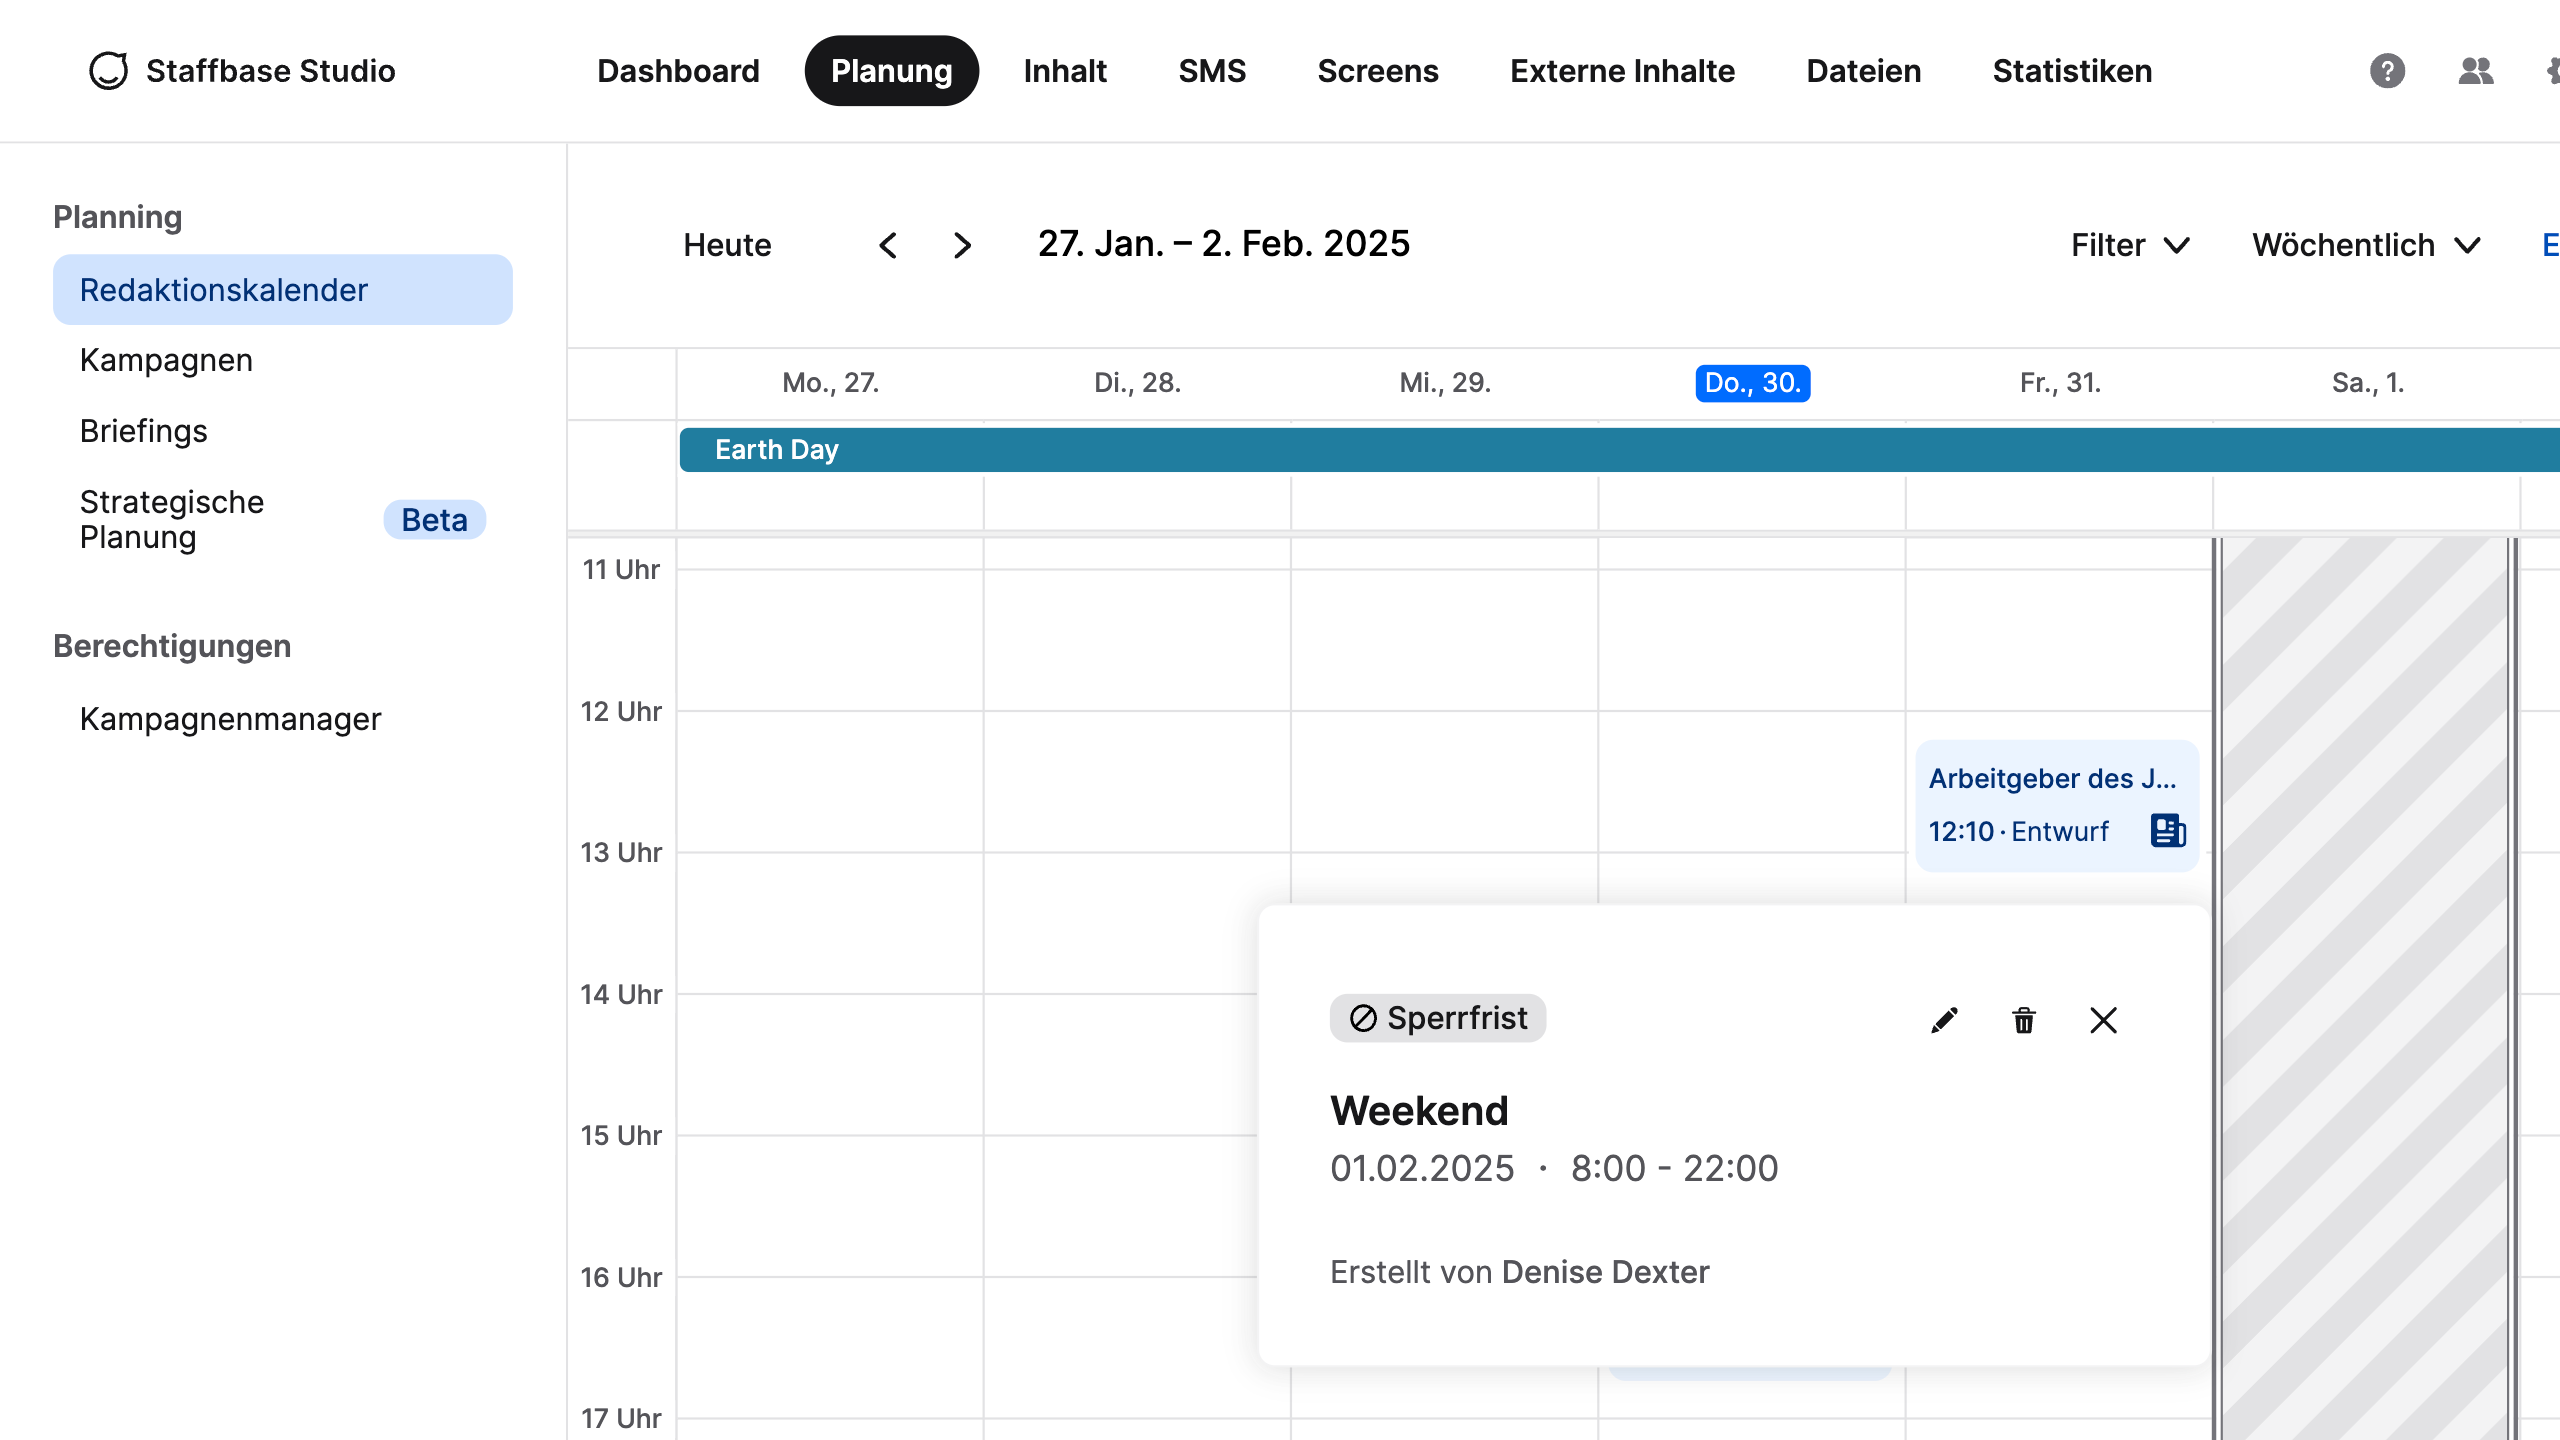Viewport: 2560px width, 1440px height.
Task: Click the date range 27. Jan. – 2. Feb. 2025
Action: (x=1224, y=244)
